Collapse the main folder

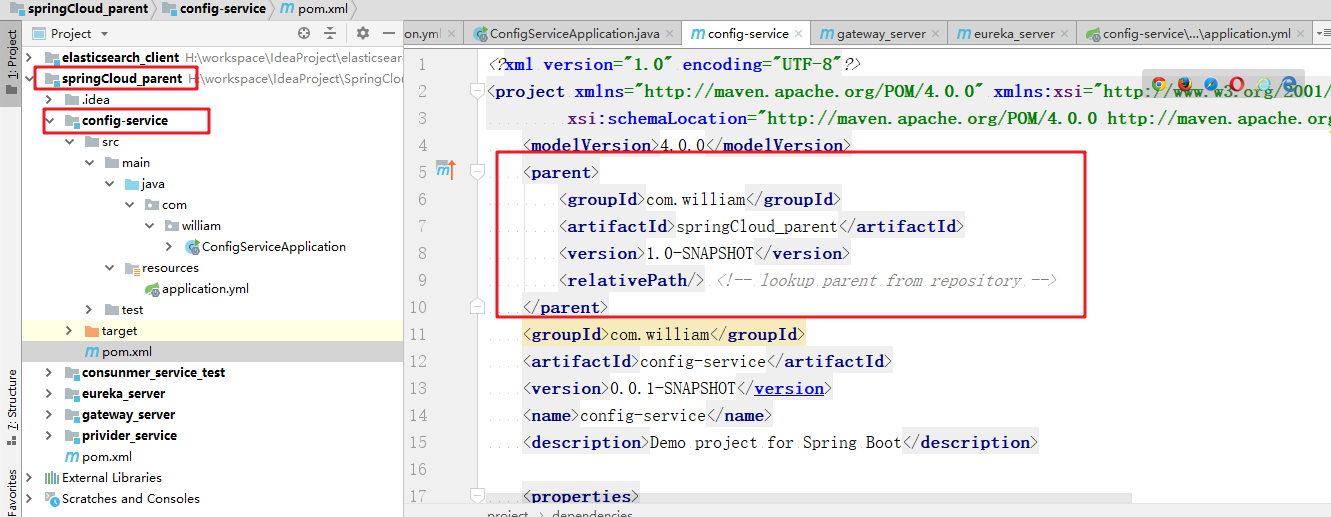tap(89, 162)
